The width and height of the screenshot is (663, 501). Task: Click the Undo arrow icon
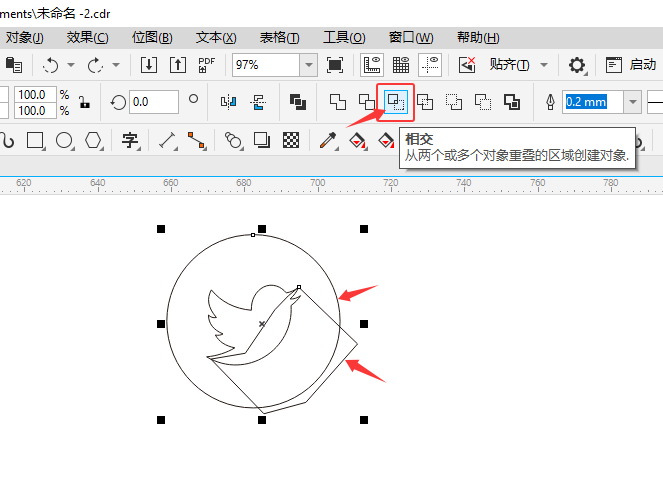click(x=51, y=65)
